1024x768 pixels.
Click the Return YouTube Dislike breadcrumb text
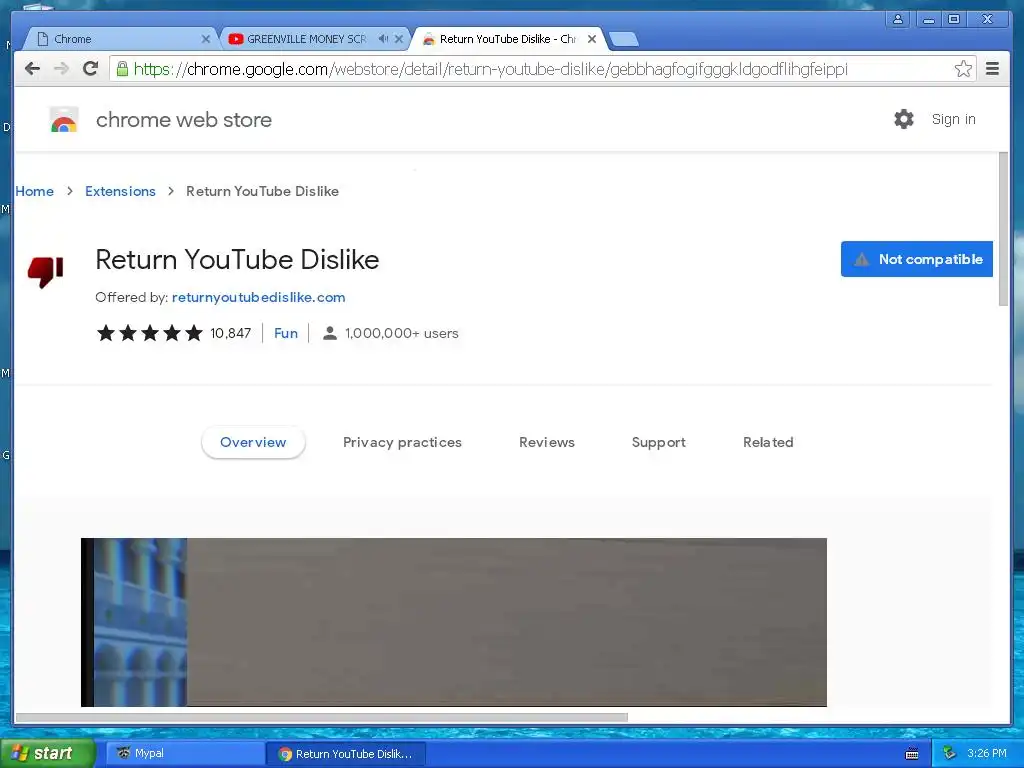pos(263,191)
